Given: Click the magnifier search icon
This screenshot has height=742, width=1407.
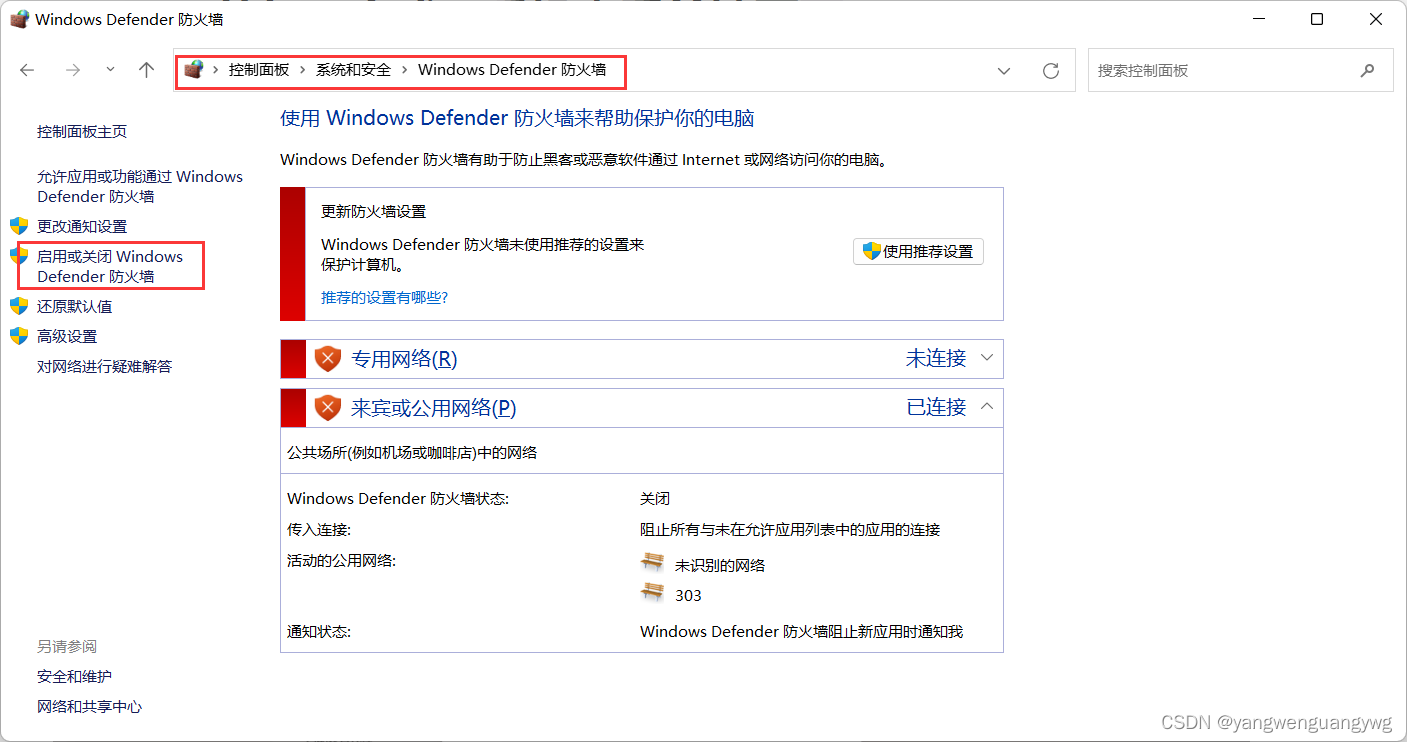Looking at the screenshot, I should coord(1368,71).
